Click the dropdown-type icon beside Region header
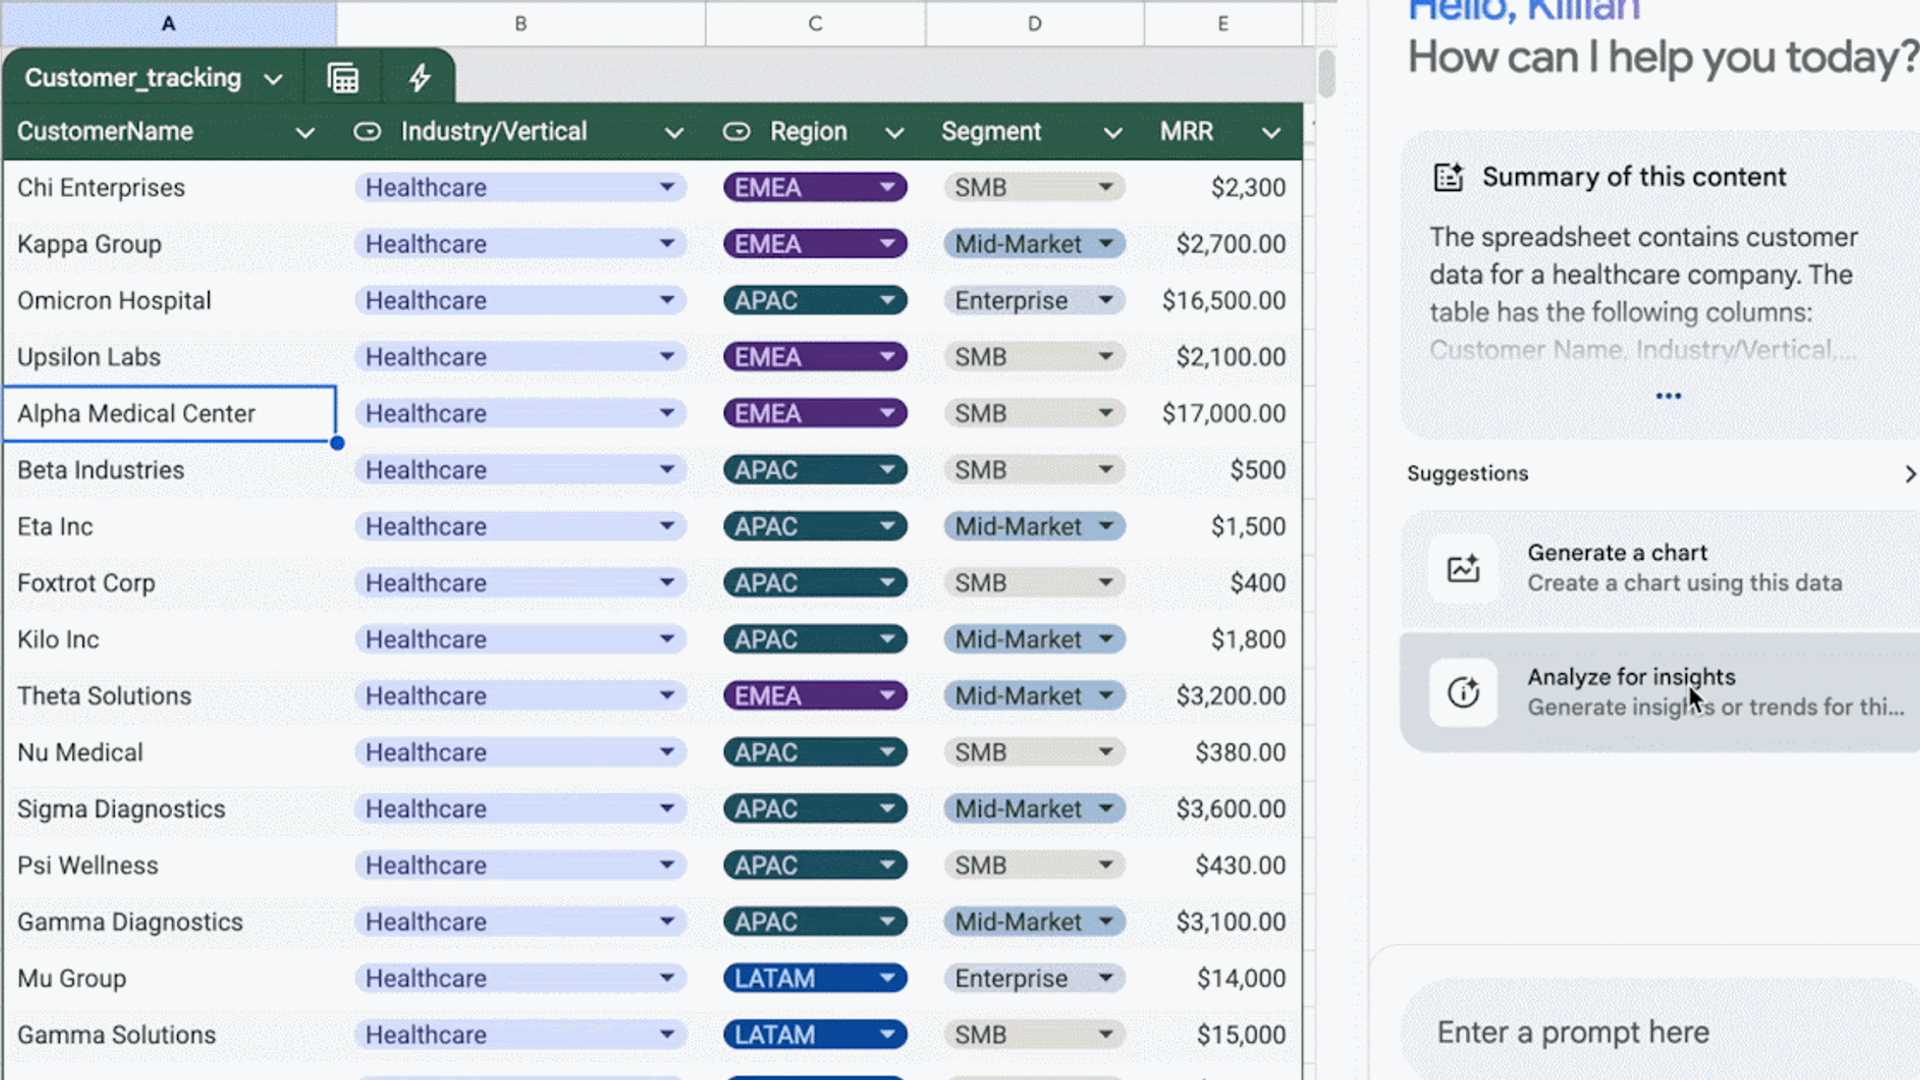The width and height of the screenshot is (1920, 1080). point(736,132)
